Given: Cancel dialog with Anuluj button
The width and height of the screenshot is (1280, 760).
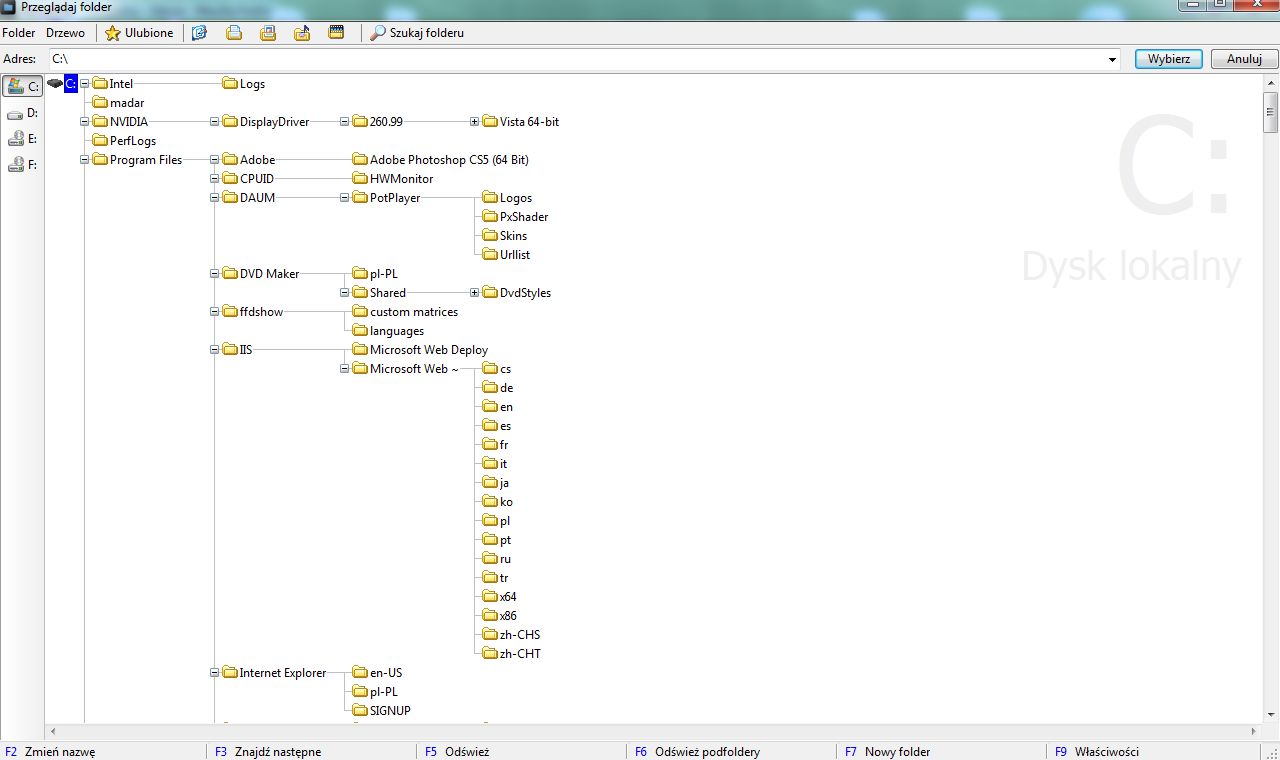Looking at the screenshot, I should point(1244,59).
